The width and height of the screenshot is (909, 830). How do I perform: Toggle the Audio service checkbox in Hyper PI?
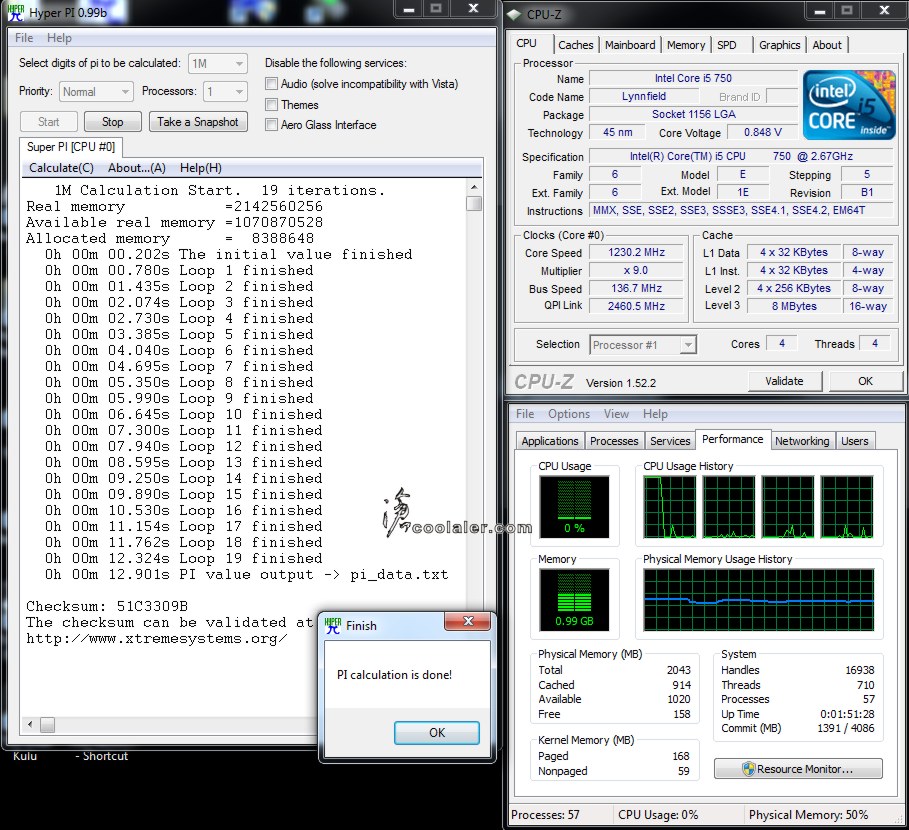[271, 84]
